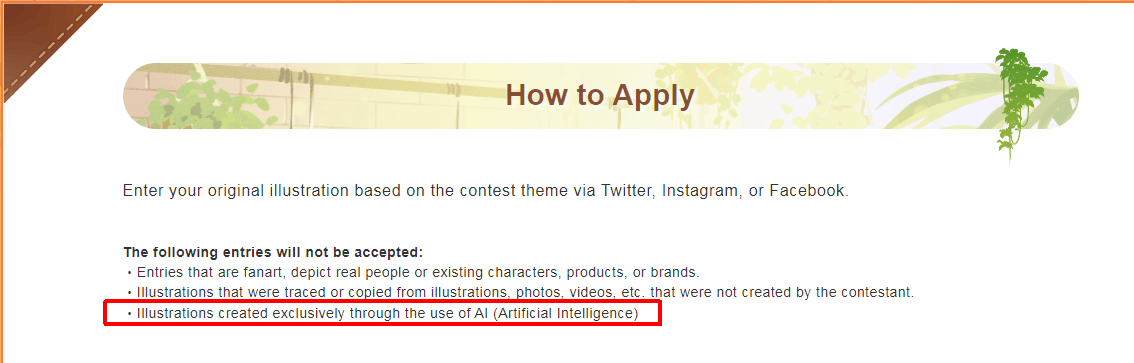Click the bold 'following entries' heading
The image size is (1134, 363).
click(273, 252)
